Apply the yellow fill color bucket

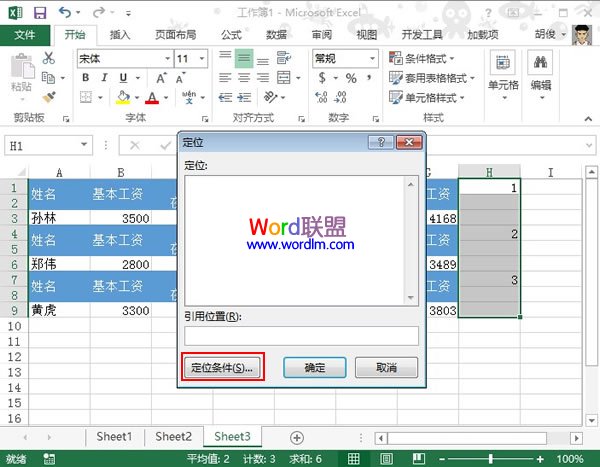(123, 97)
